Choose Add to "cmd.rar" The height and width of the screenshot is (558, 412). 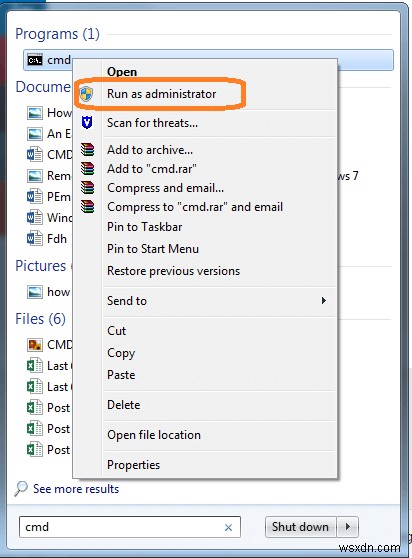152,168
